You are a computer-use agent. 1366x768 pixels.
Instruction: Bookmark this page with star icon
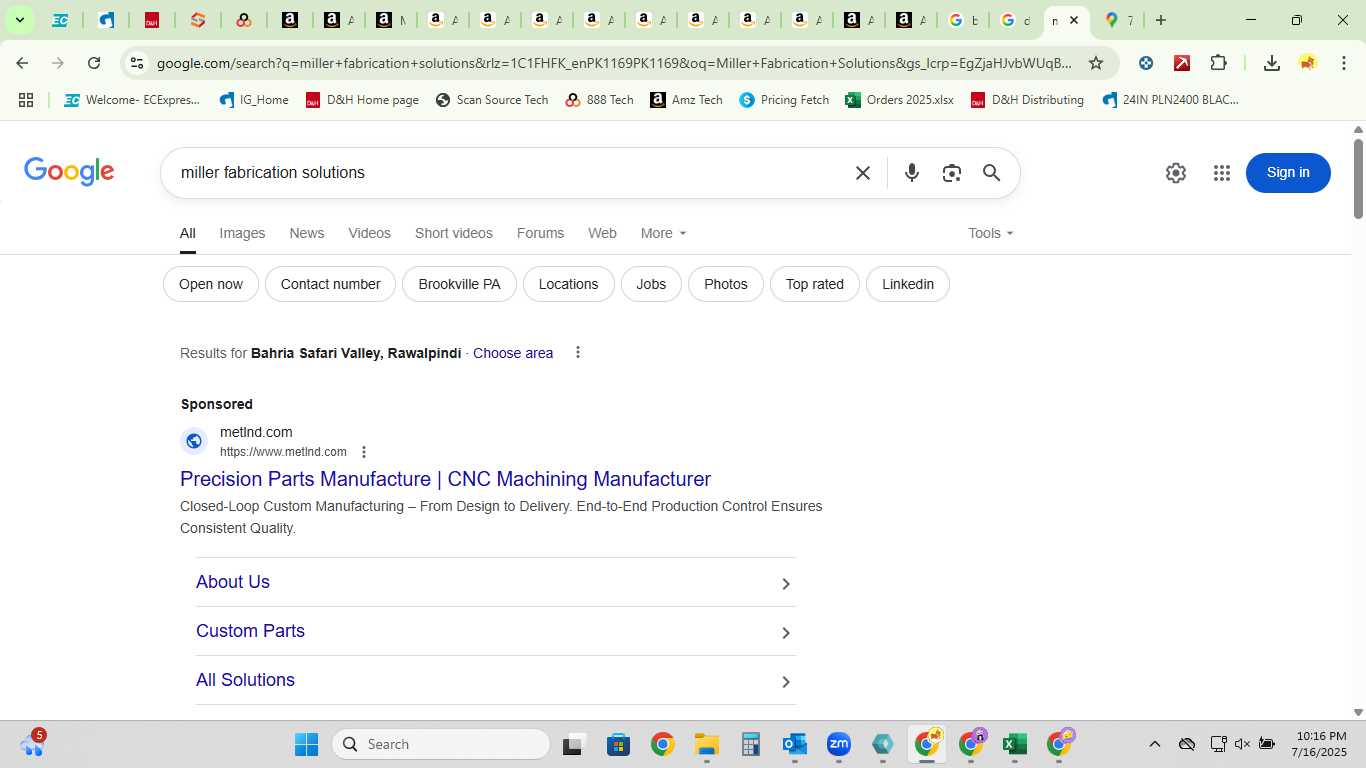pyautogui.click(x=1096, y=63)
